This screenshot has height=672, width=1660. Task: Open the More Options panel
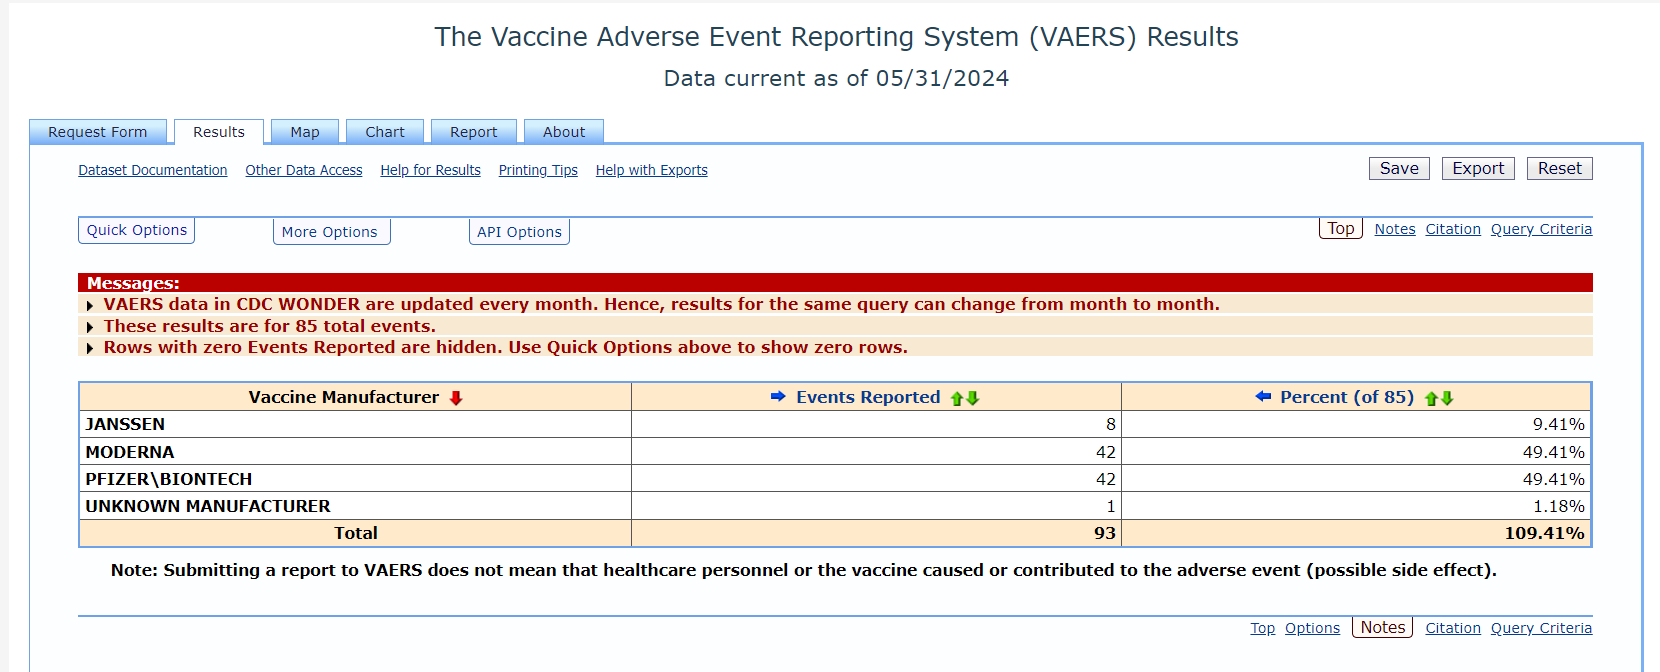coord(330,232)
